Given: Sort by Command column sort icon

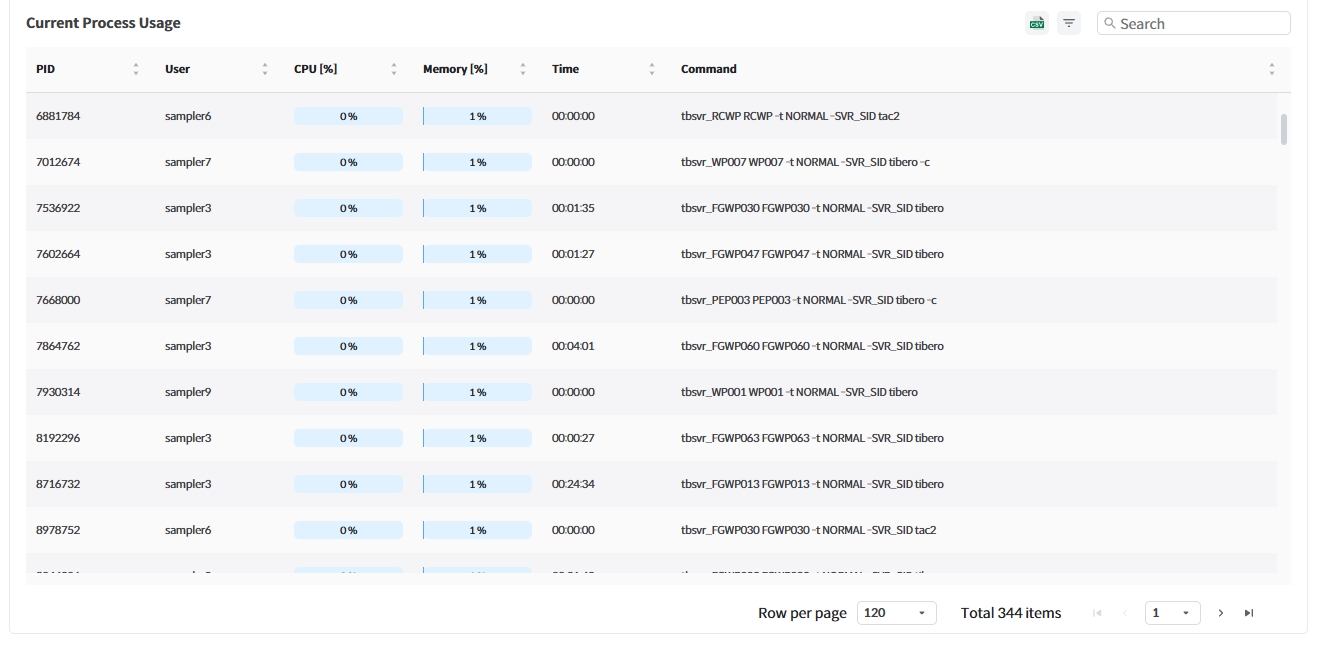Looking at the screenshot, I should [x=1271, y=69].
